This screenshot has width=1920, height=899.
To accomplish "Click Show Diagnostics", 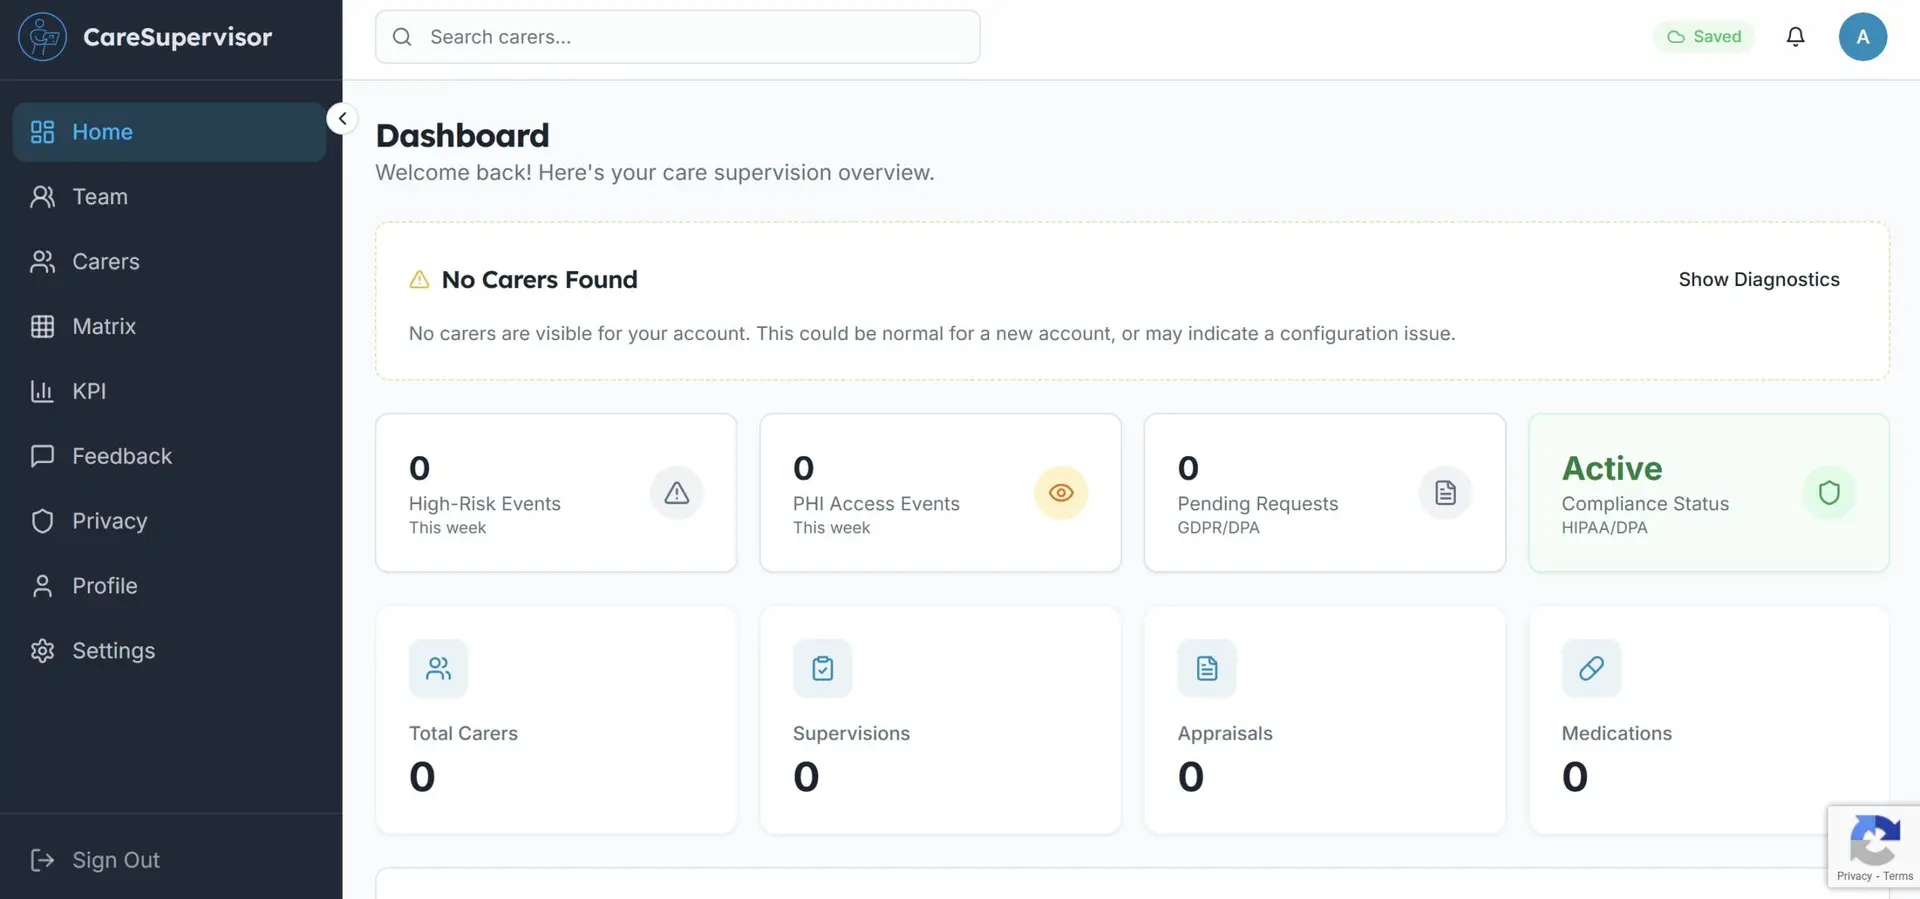I will pyautogui.click(x=1759, y=280).
